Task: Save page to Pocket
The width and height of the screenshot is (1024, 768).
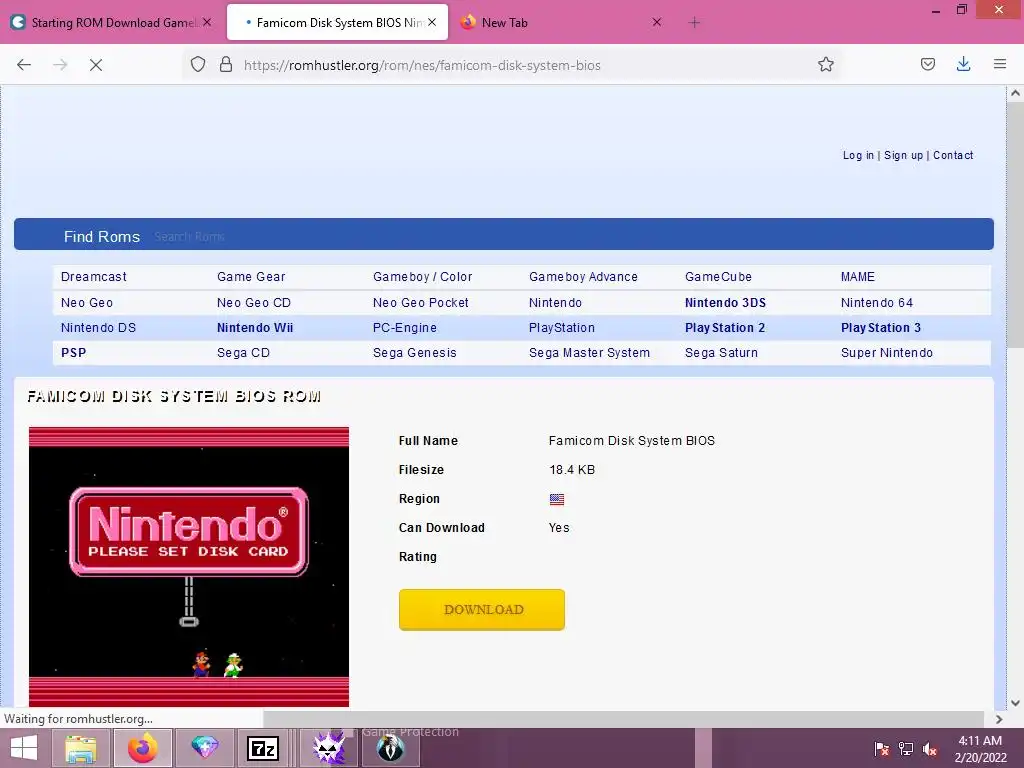Action: 927,64
